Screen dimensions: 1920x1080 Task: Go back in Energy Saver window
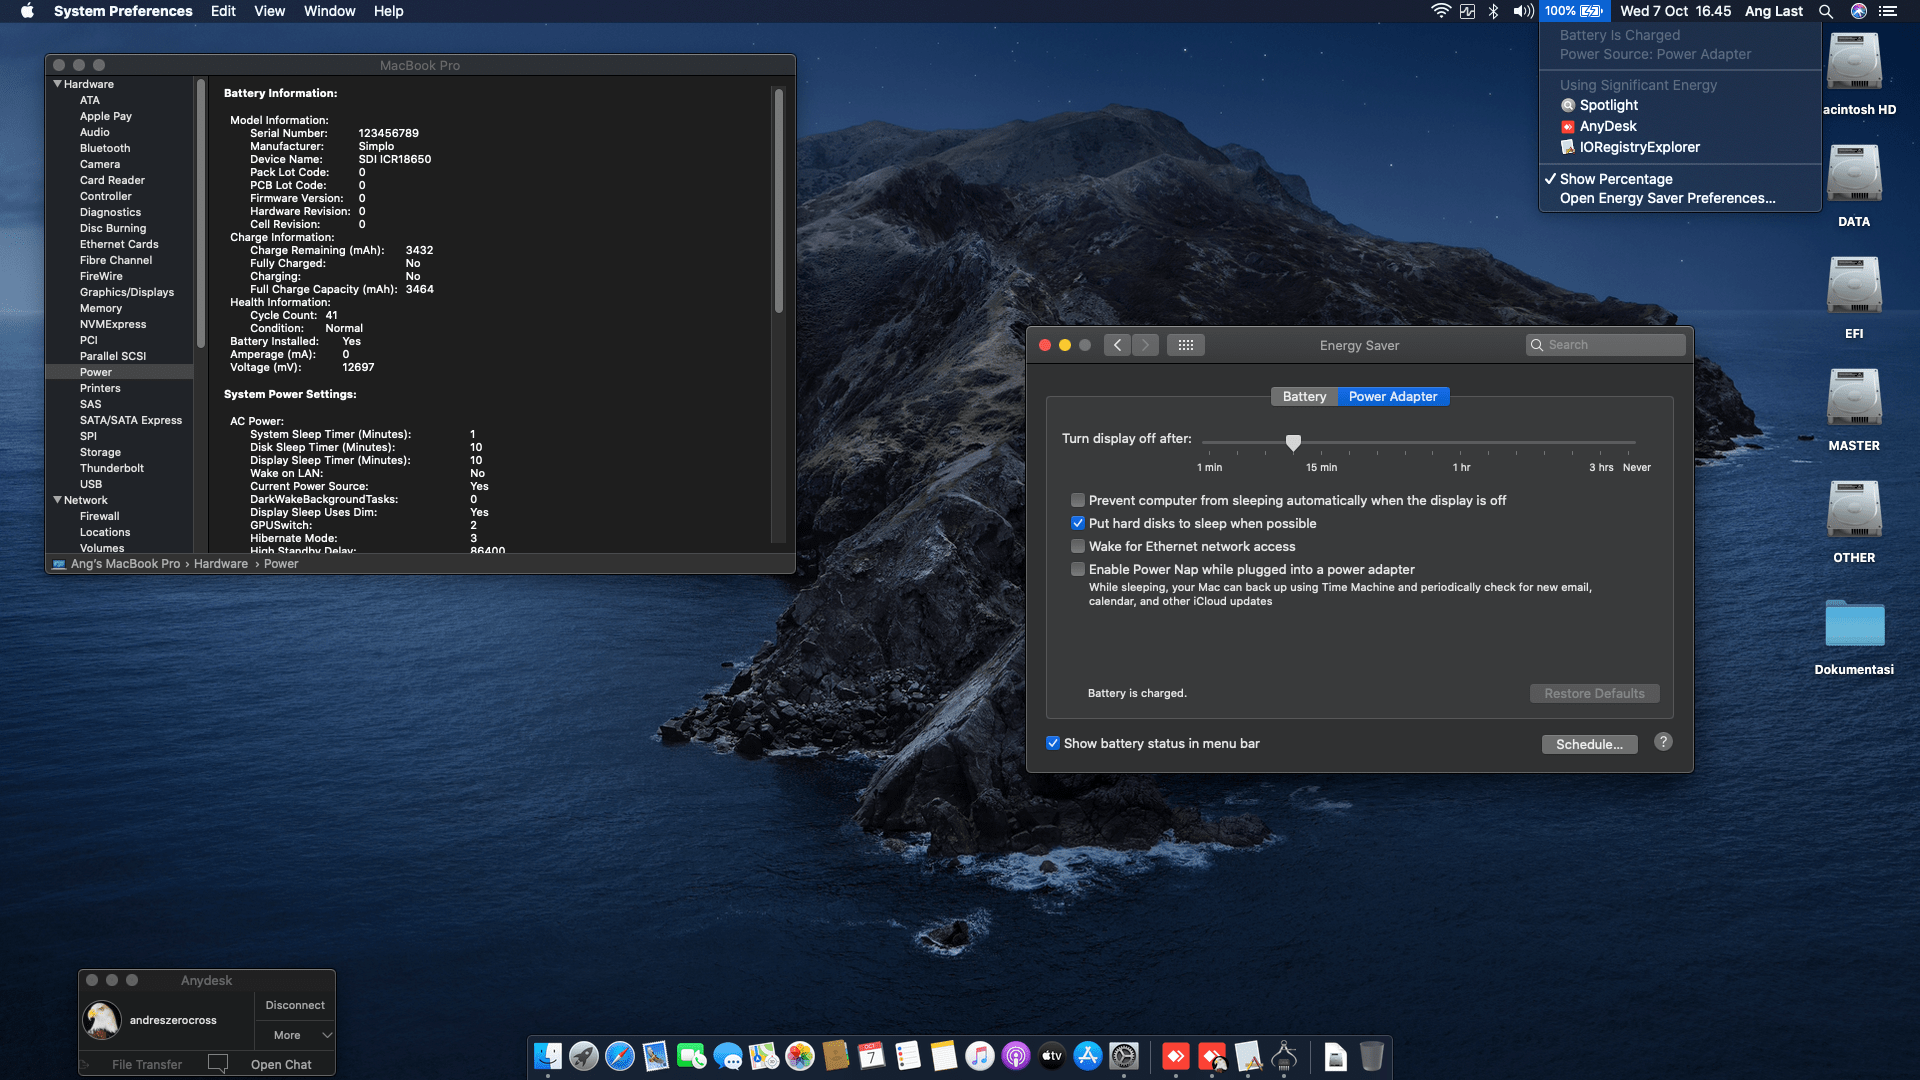[1118, 345]
